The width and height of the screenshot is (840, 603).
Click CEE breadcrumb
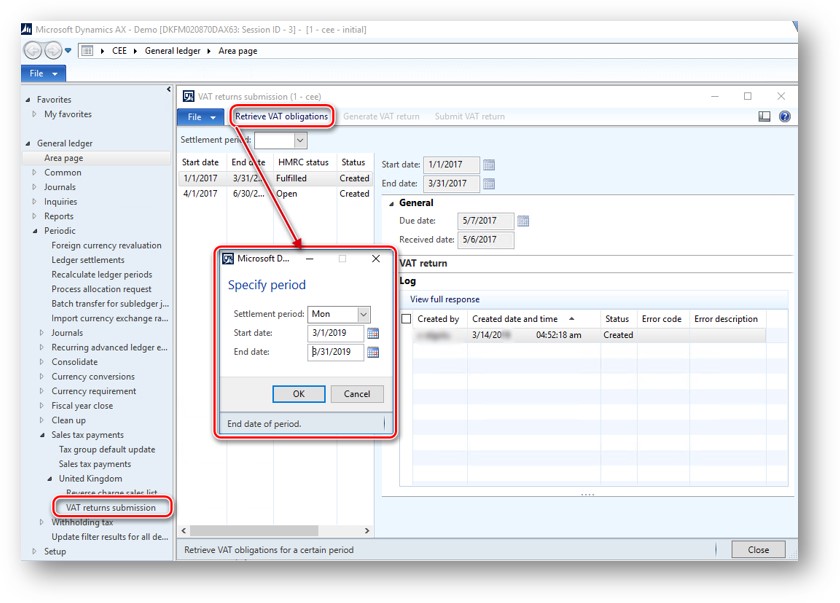(x=119, y=51)
